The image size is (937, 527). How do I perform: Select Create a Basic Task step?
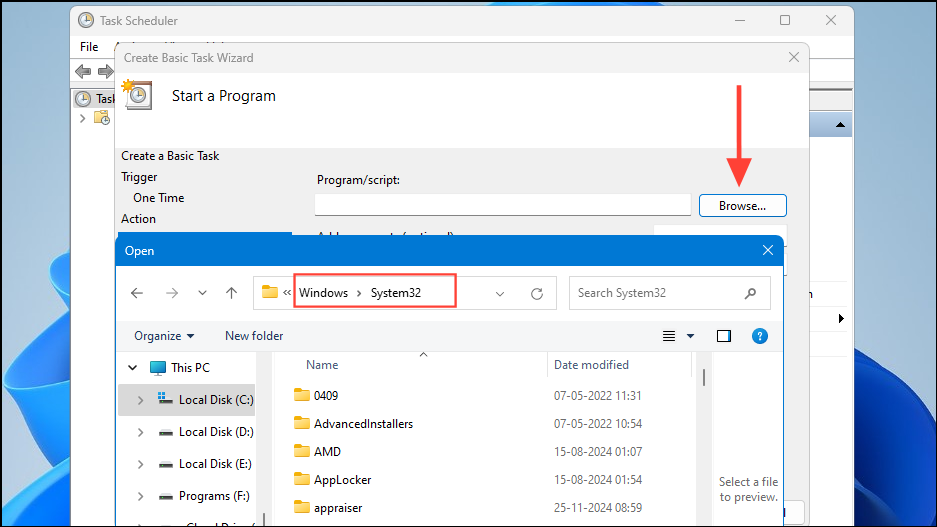coord(170,156)
